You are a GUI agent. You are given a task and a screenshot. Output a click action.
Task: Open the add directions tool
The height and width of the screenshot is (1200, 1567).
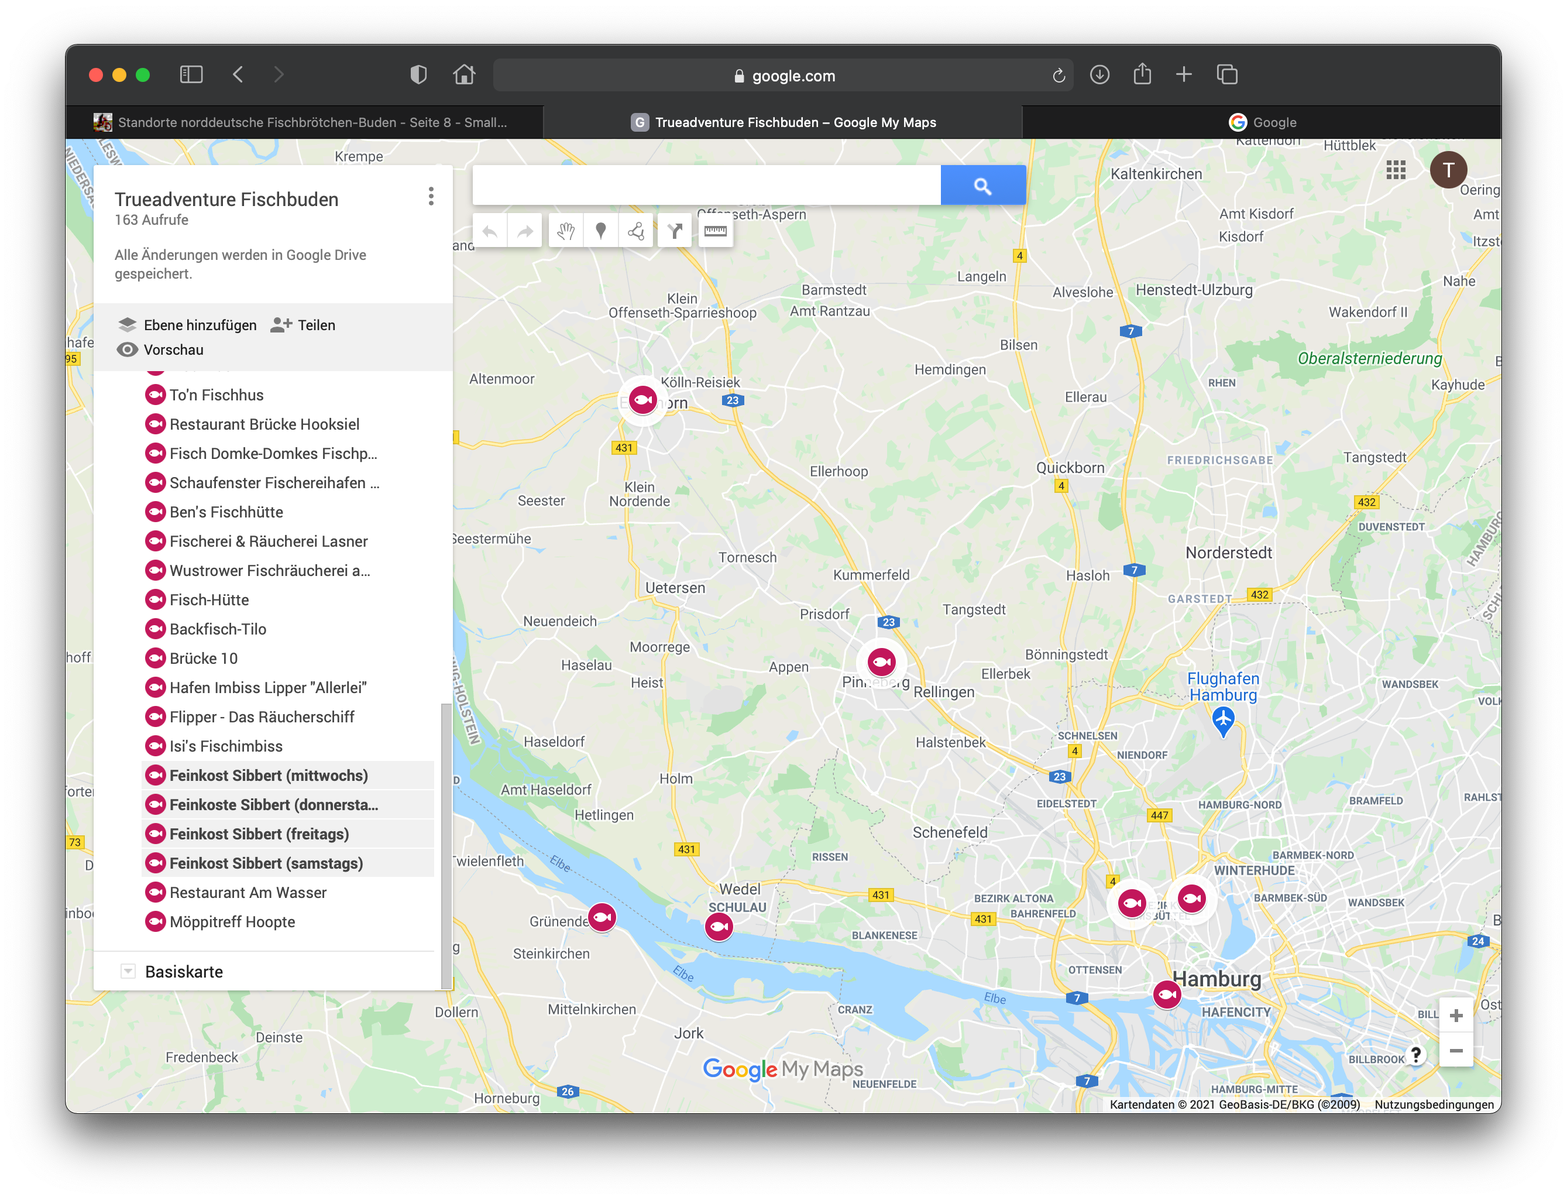coord(676,231)
